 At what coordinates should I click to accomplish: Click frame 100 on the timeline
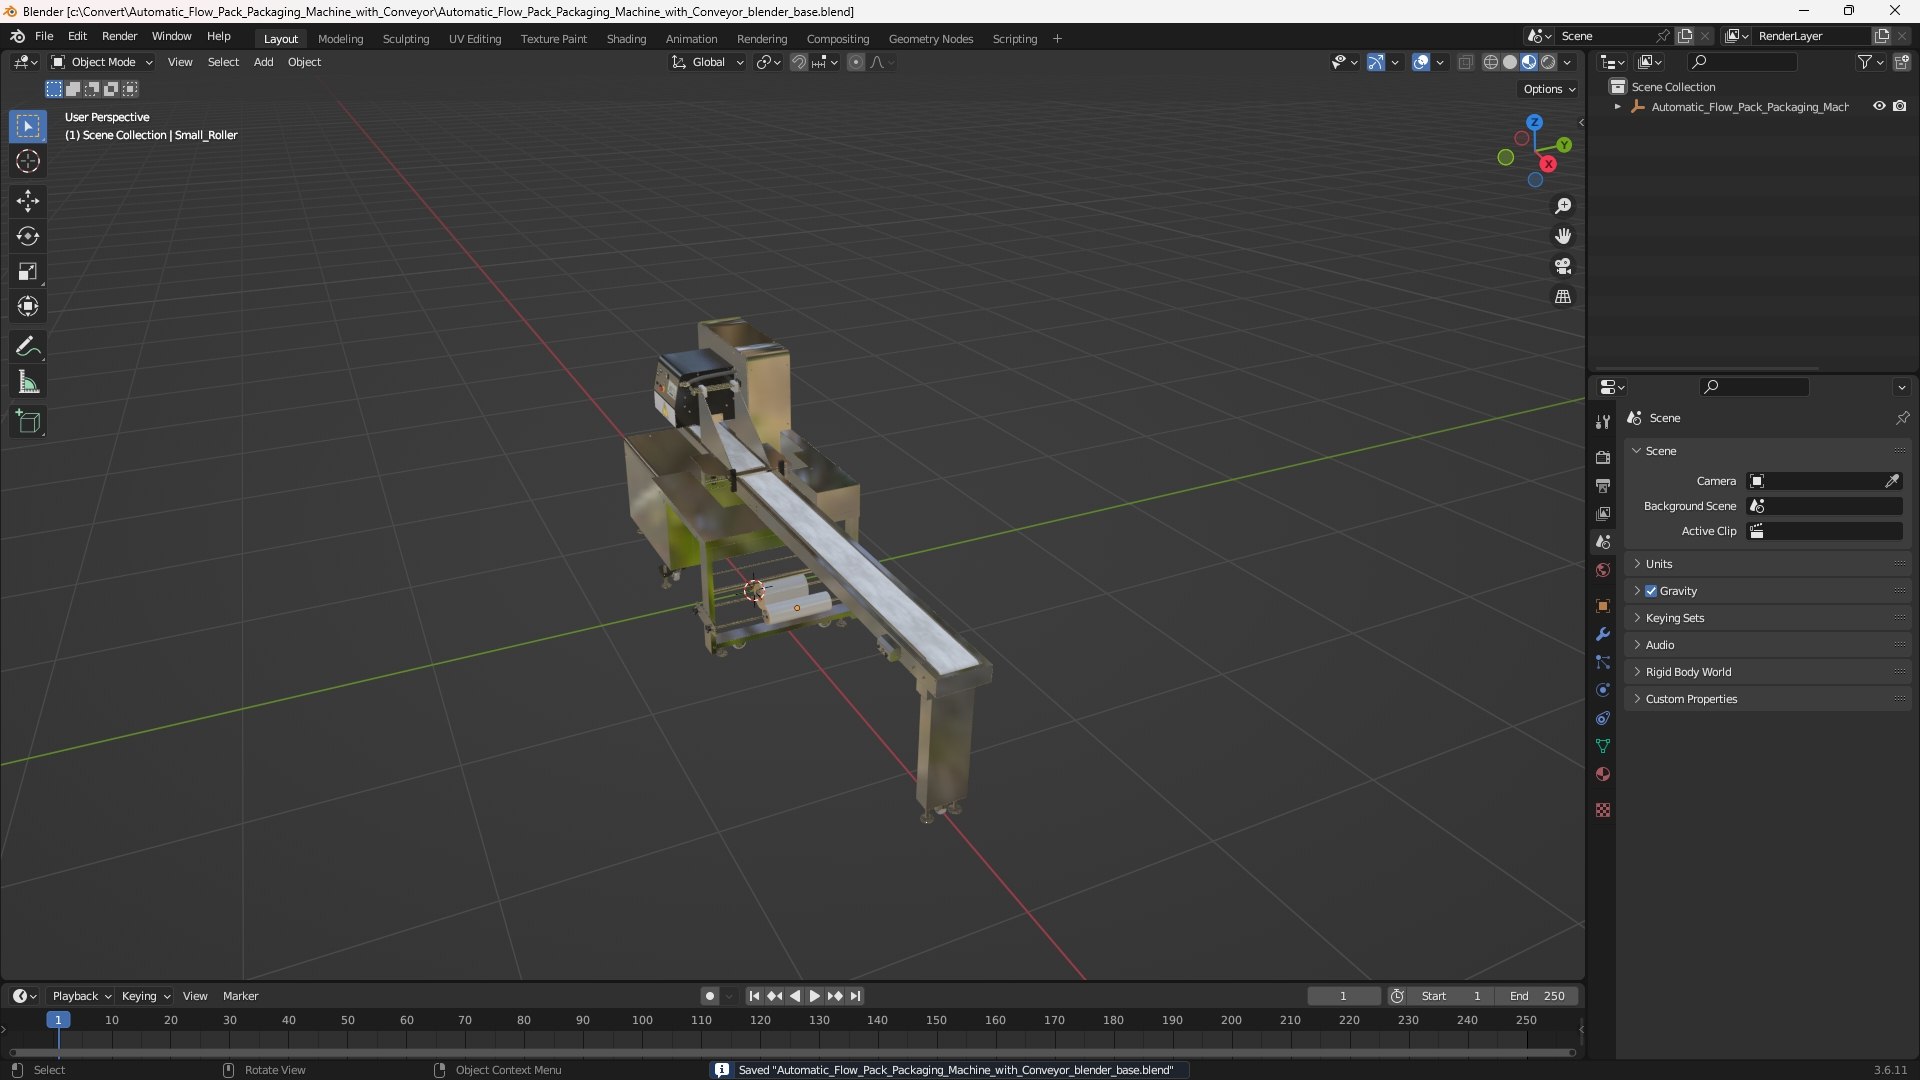(x=642, y=1020)
